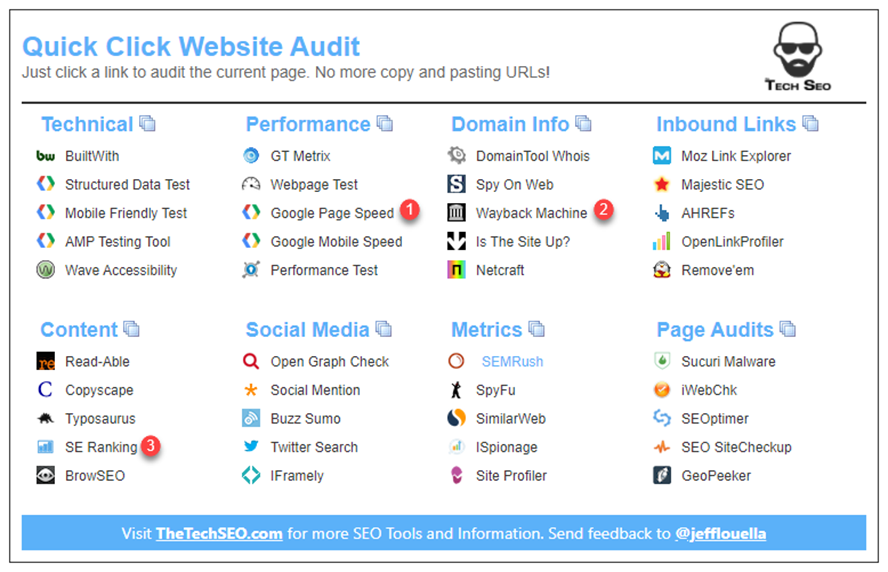The height and width of the screenshot is (572, 888).
Task: Select the SE Ranking content tool
Action: click(101, 447)
